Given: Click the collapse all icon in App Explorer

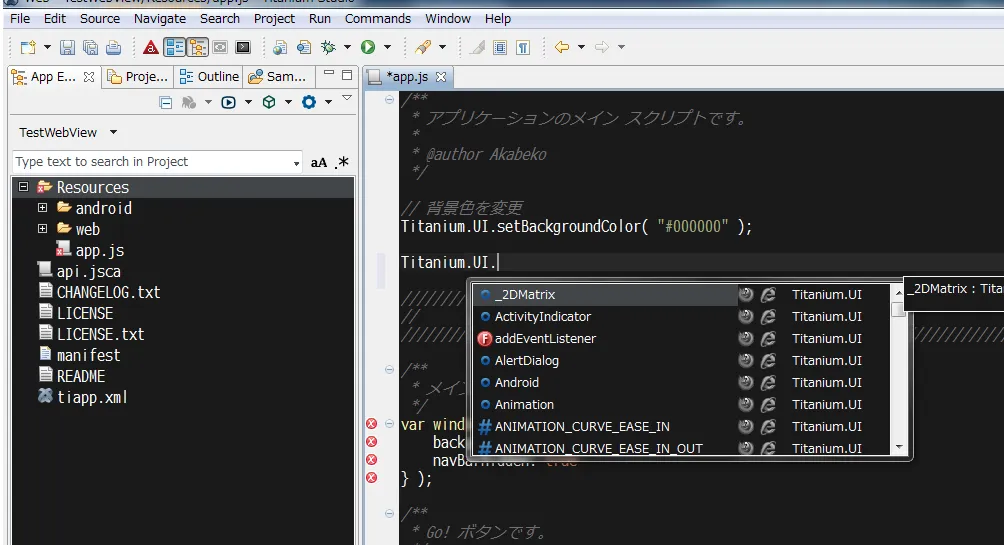Looking at the screenshot, I should click(x=166, y=102).
